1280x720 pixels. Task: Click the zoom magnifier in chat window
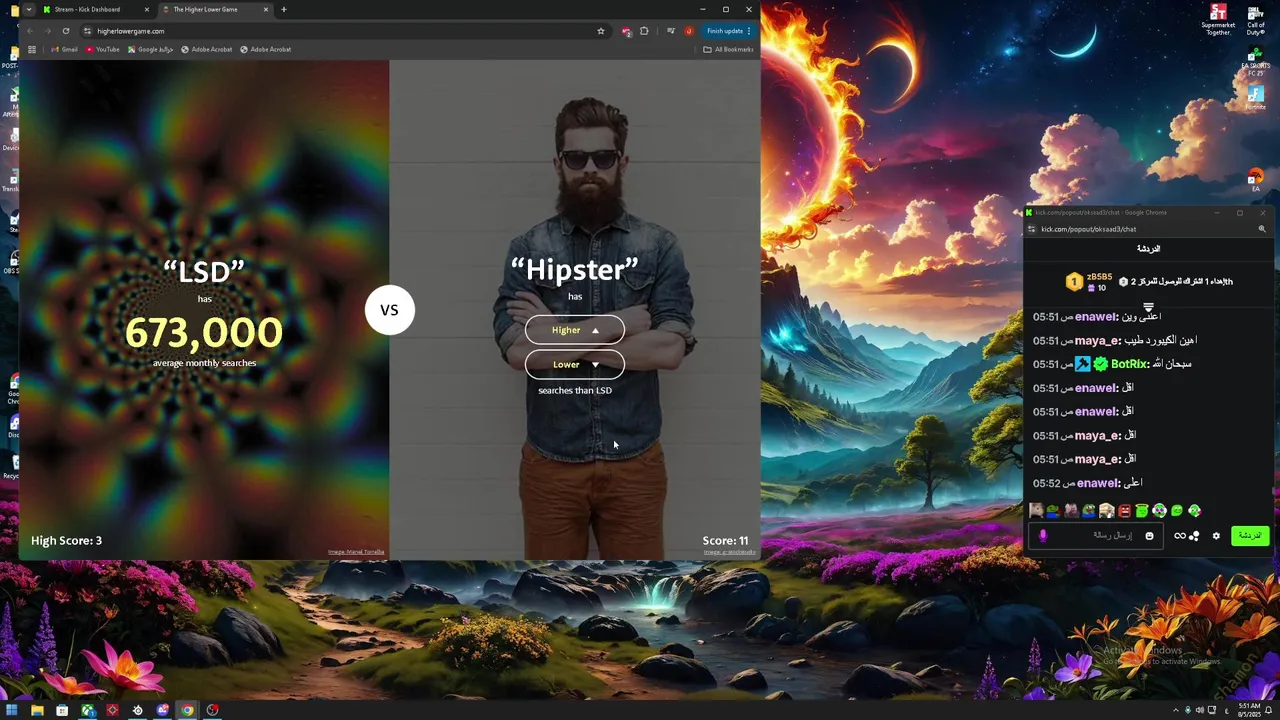pyautogui.click(x=1261, y=229)
